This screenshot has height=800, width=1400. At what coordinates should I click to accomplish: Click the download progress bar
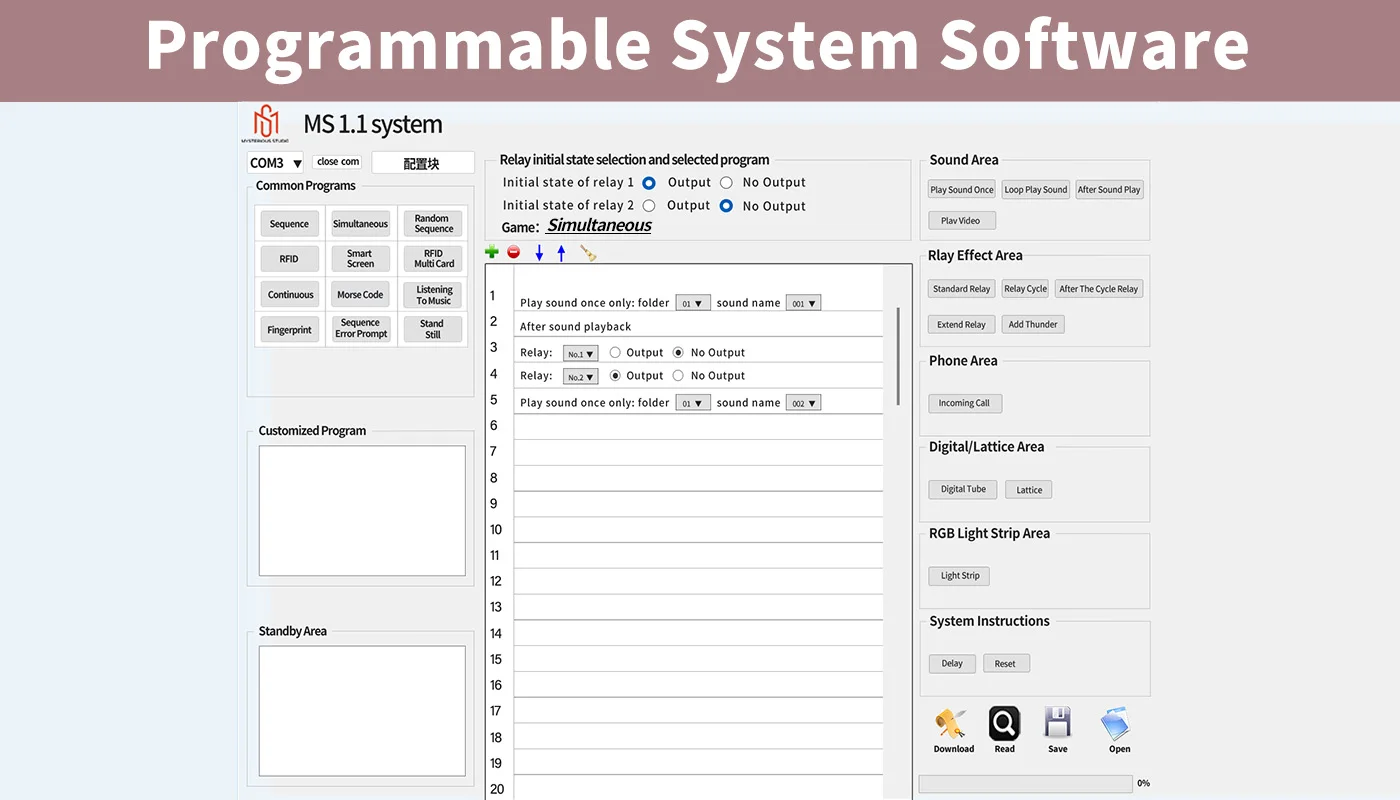(x=1025, y=784)
